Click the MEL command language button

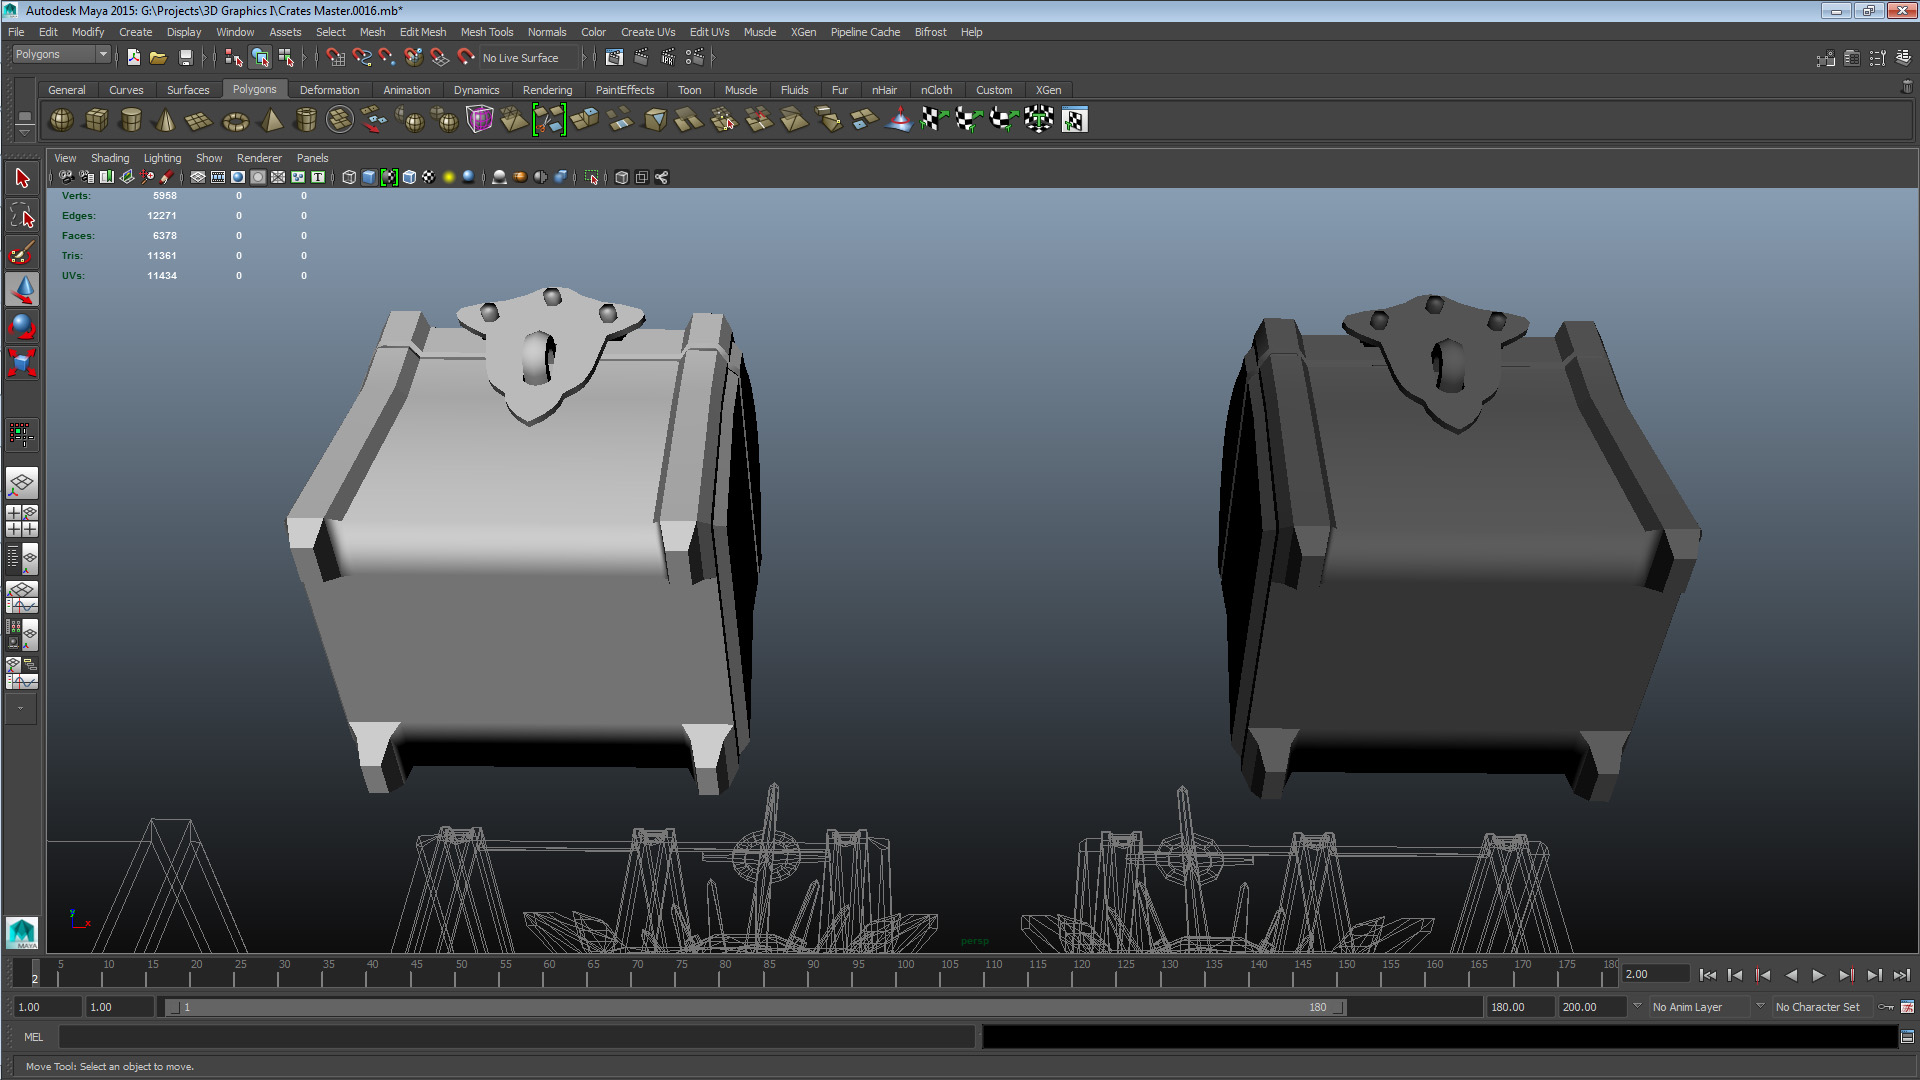pyautogui.click(x=33, y=1037)
